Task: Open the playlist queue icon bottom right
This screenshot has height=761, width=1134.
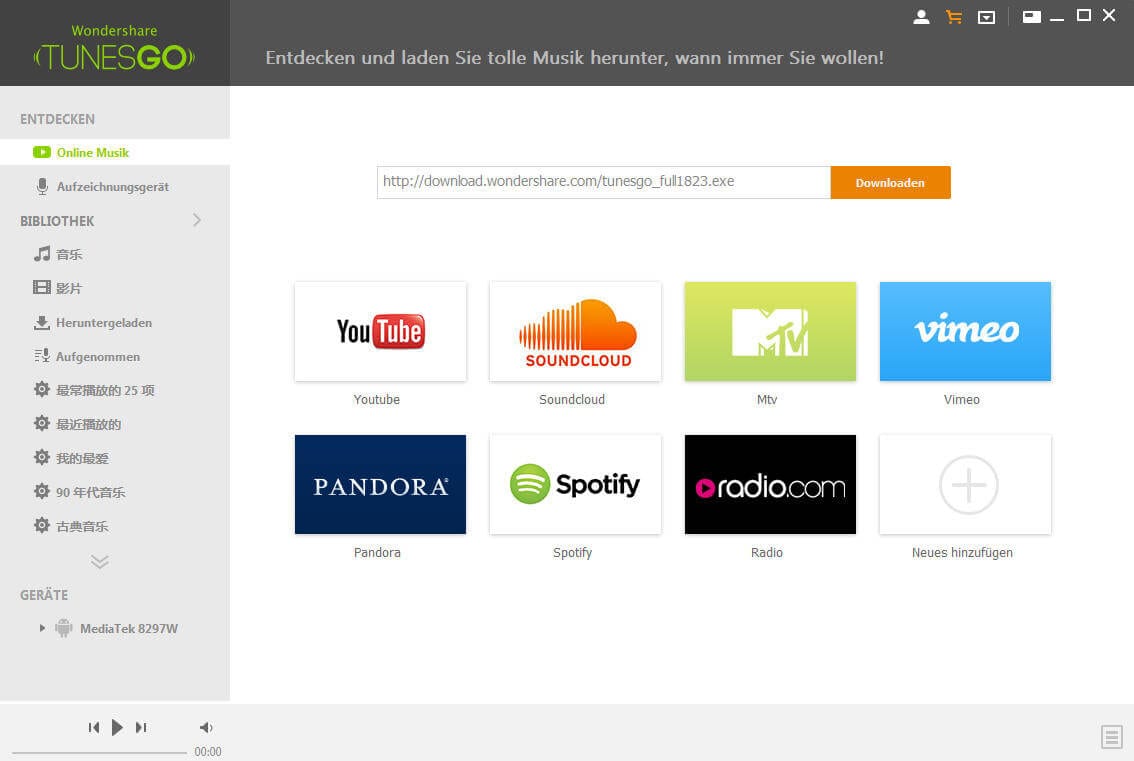Action: click(1112, 737)
